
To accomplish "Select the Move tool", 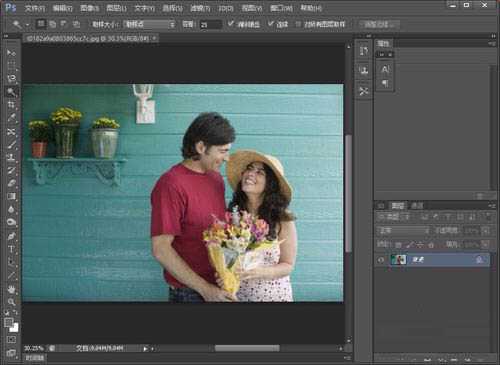I will [11, 53].
